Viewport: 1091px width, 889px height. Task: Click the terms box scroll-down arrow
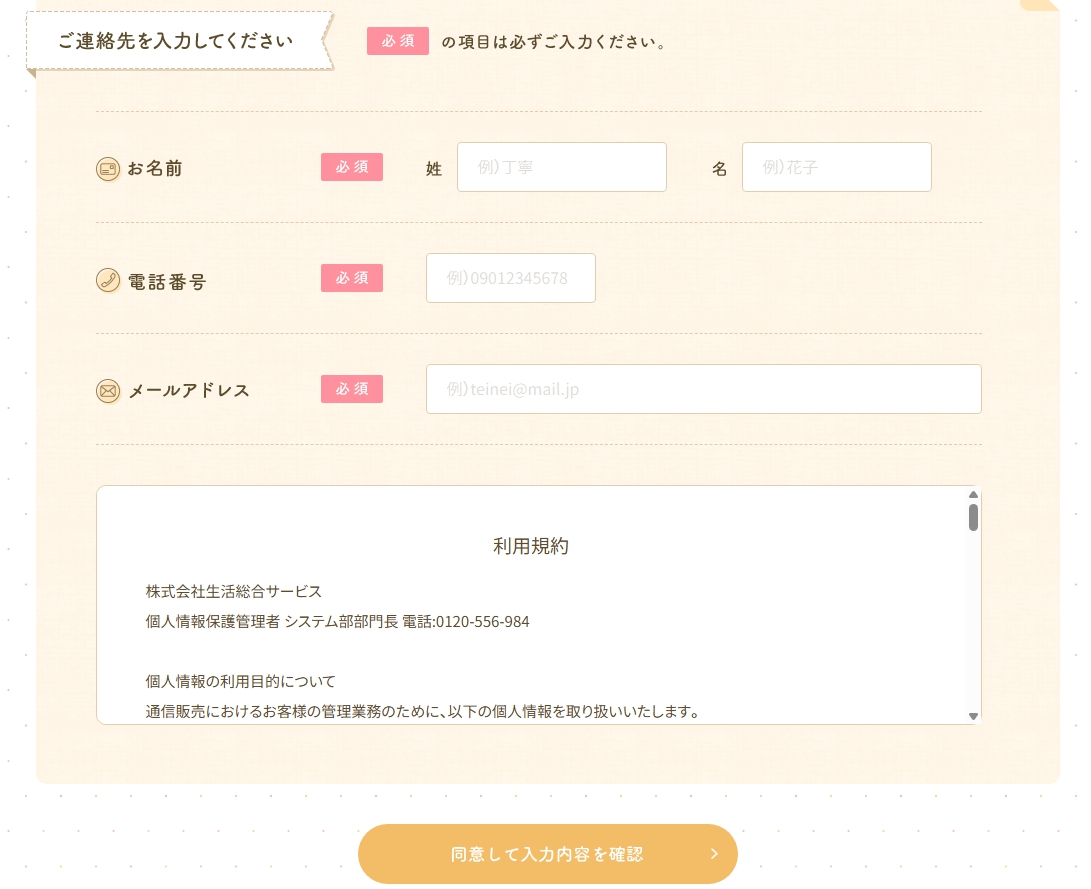(973, 716)
